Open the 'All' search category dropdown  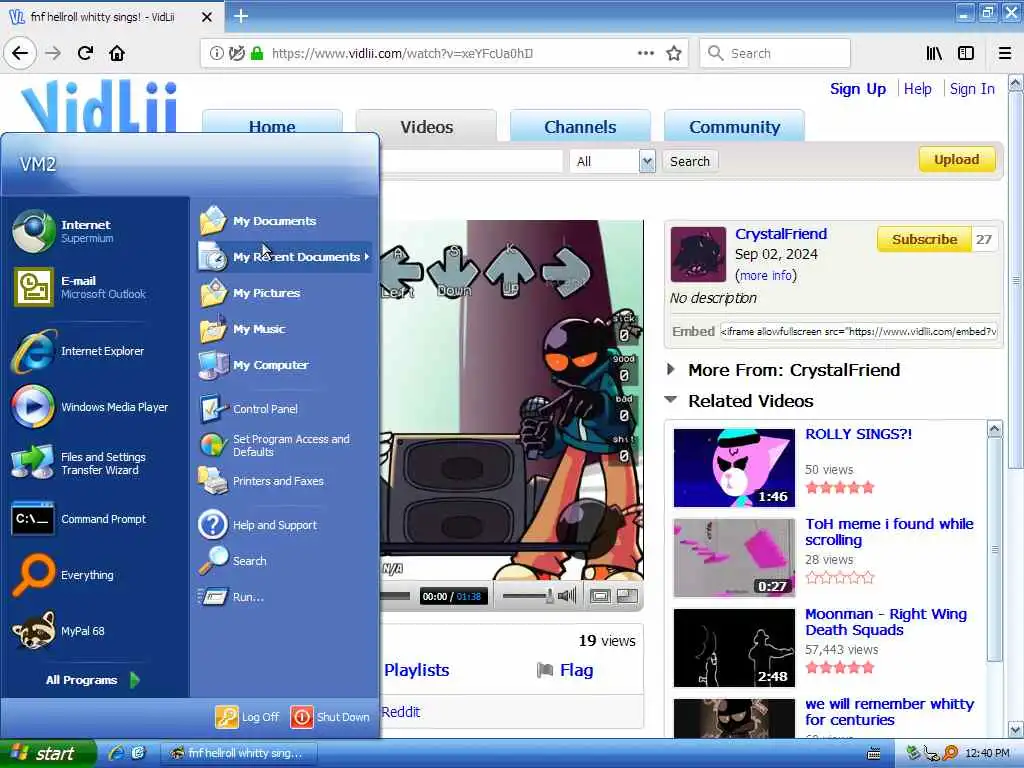pos(612,161)
